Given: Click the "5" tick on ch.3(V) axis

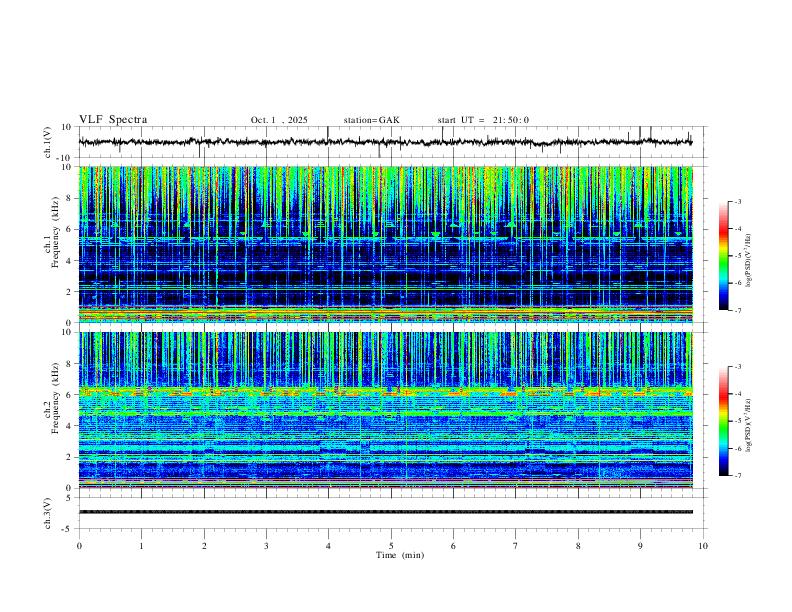Looking at the screenshot, I should click(x=69, y=498).
